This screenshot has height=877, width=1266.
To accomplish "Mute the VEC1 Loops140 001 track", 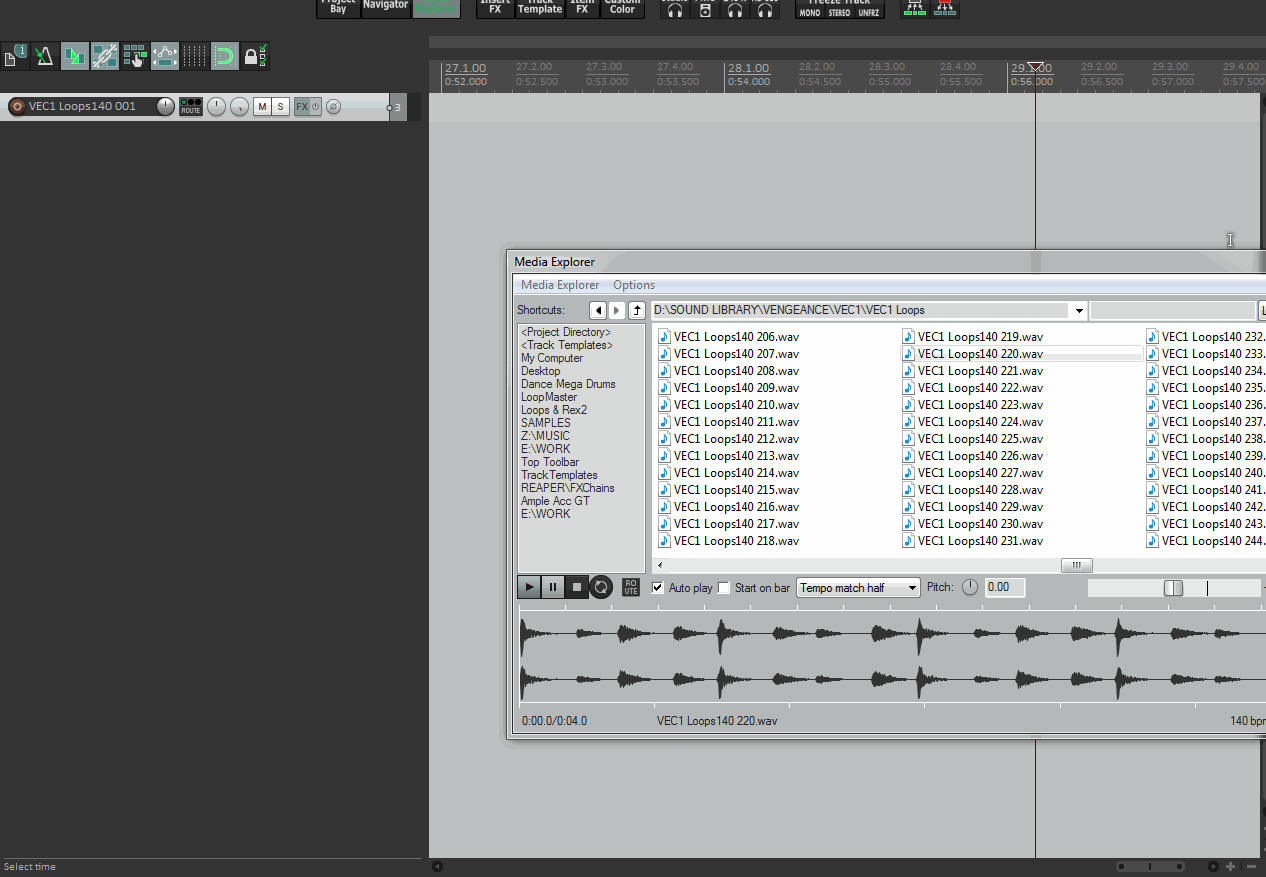I will pyautogui.click(x=262, y=107).
